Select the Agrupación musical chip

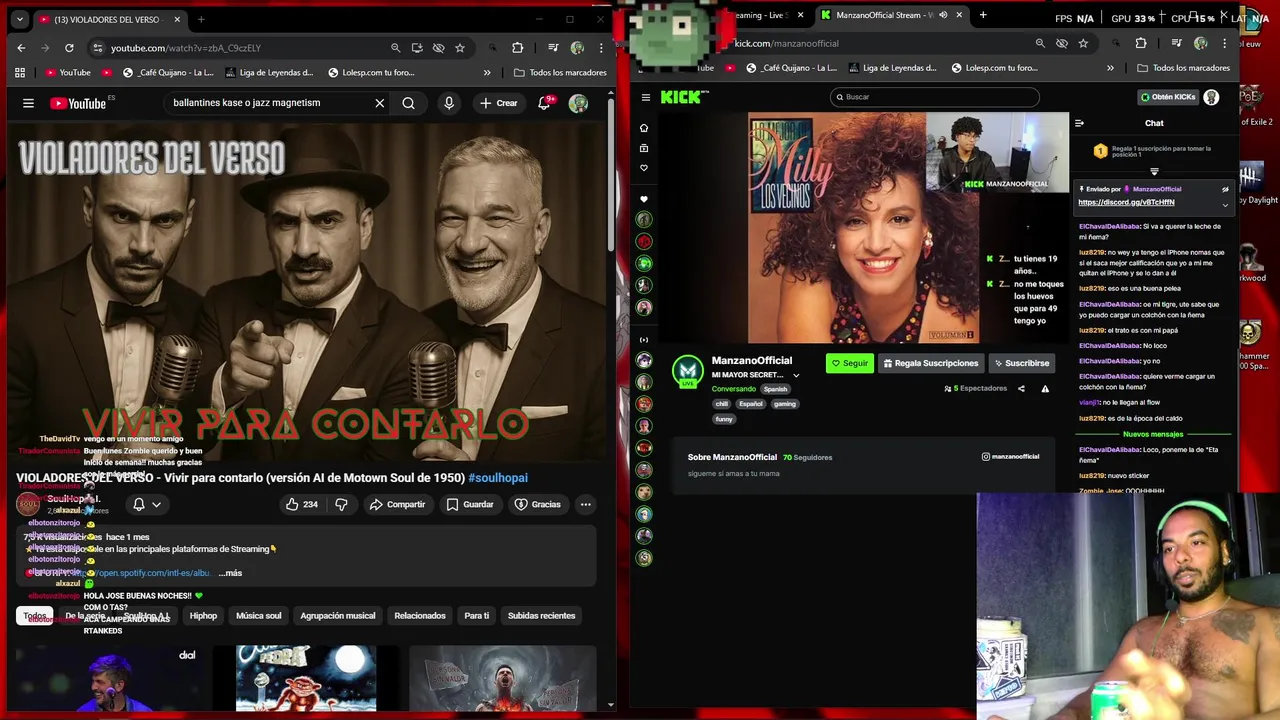coord(337,616)
